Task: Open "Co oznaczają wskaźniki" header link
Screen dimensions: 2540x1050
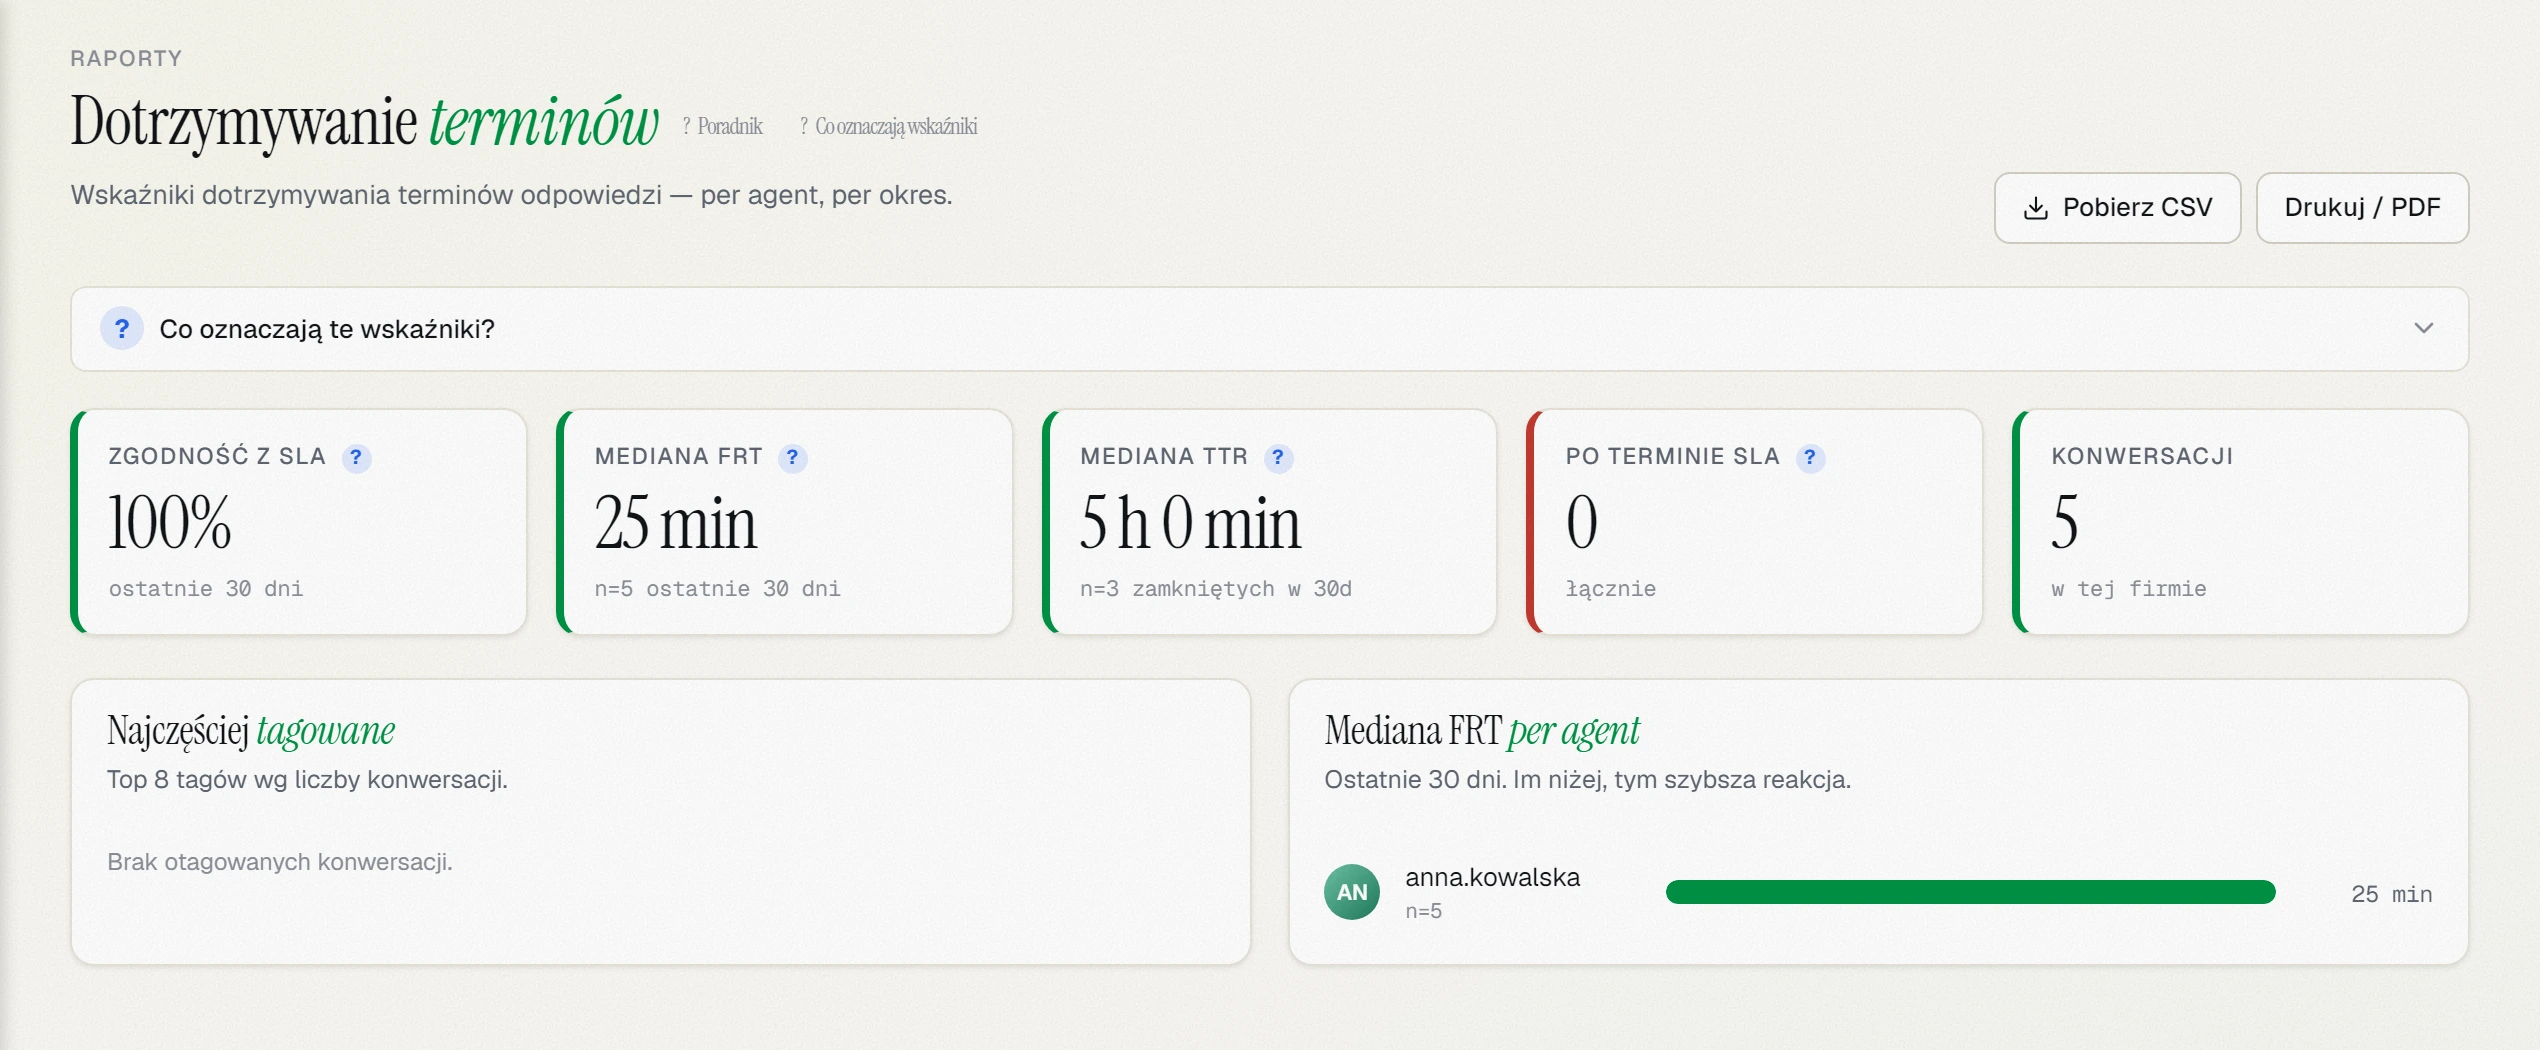Action: [x=888, y=126]
